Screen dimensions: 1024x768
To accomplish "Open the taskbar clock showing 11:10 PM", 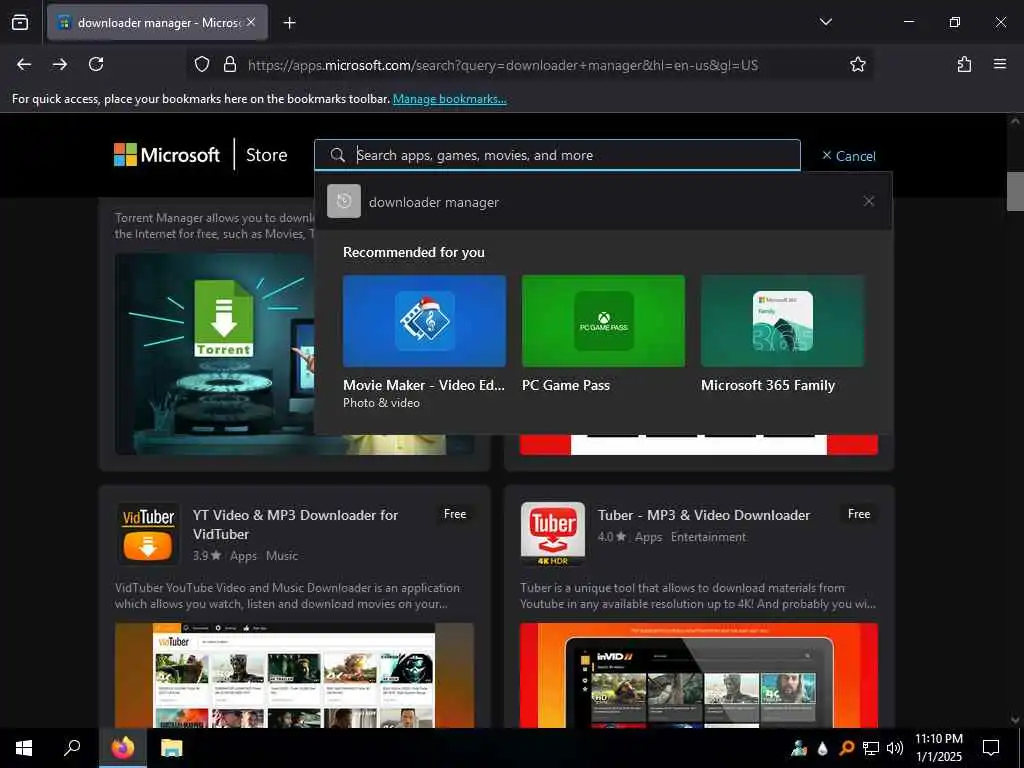I will [x=938, y=748].
